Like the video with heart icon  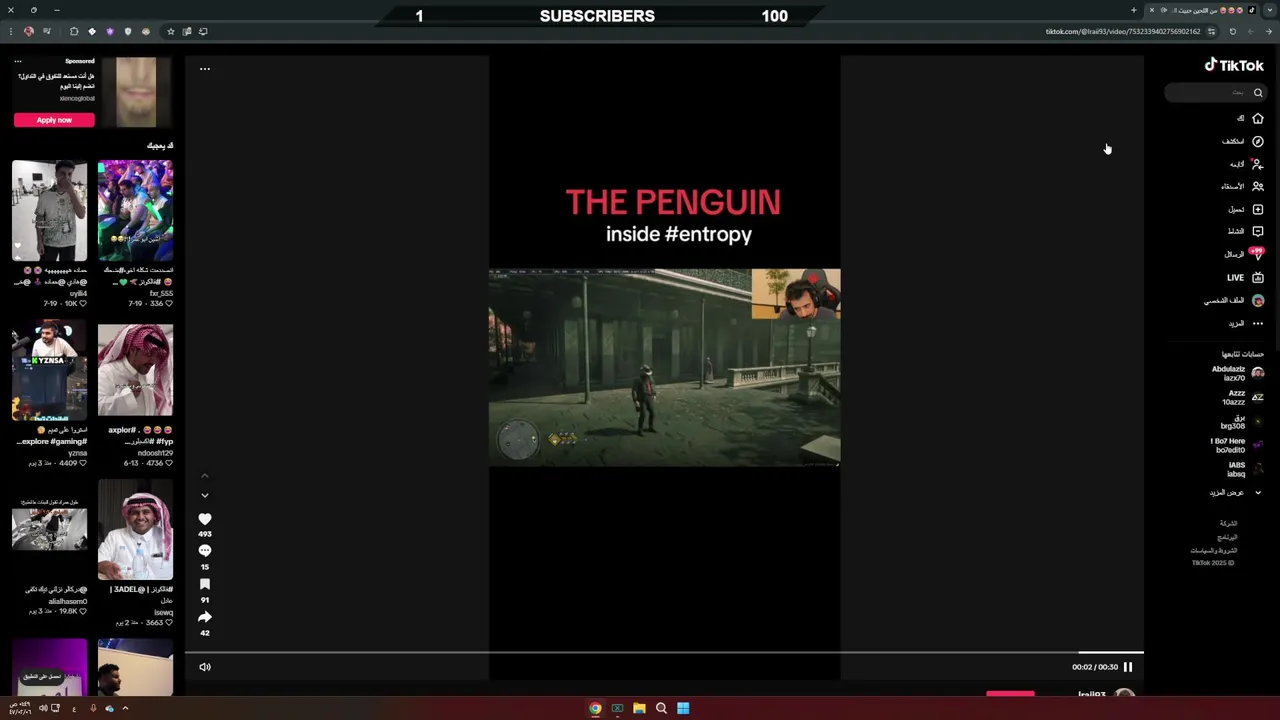tap(205, 519)
